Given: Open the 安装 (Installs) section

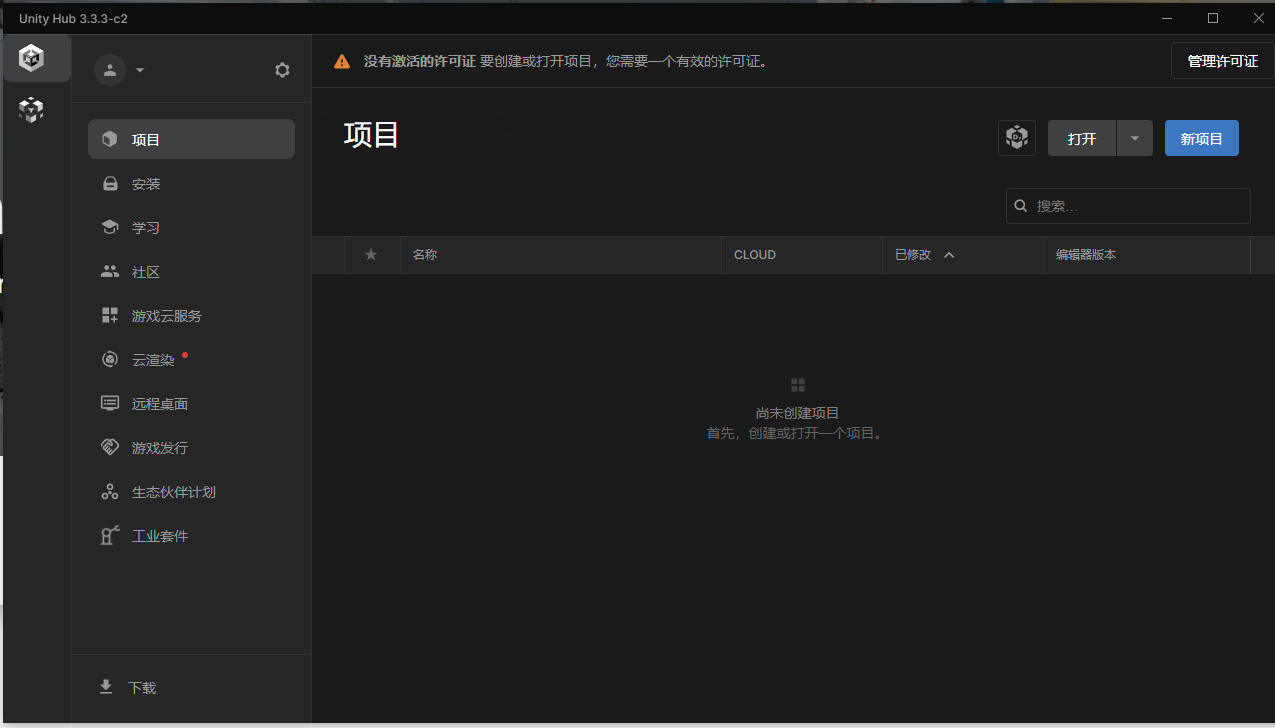Looking at the screenshot, I should click(146, 183).
